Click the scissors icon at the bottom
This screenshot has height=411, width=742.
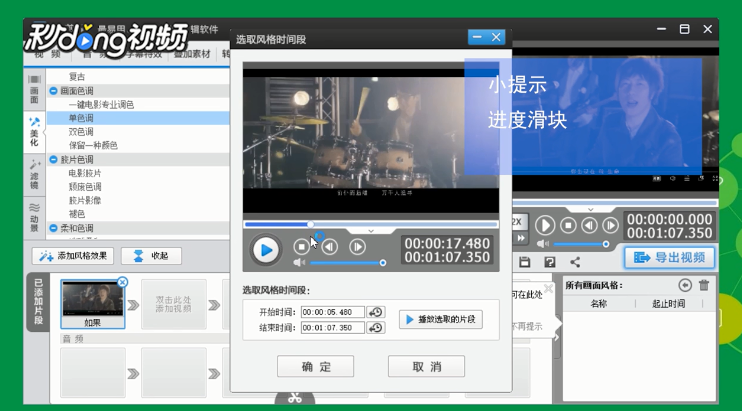pos(295,398)
